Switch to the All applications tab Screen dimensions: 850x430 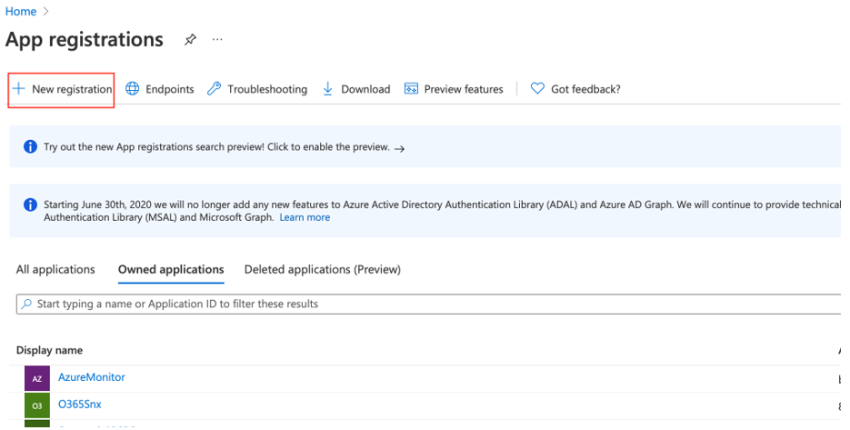tap(56, 270)
